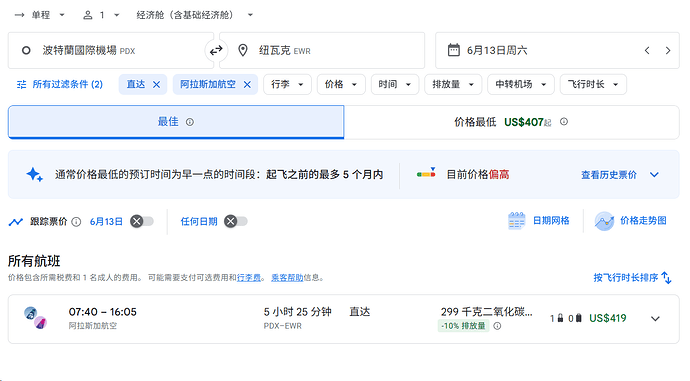The image size is (690, 381).
Task: Show info for 跟踪票价
Action: (76, 221)
